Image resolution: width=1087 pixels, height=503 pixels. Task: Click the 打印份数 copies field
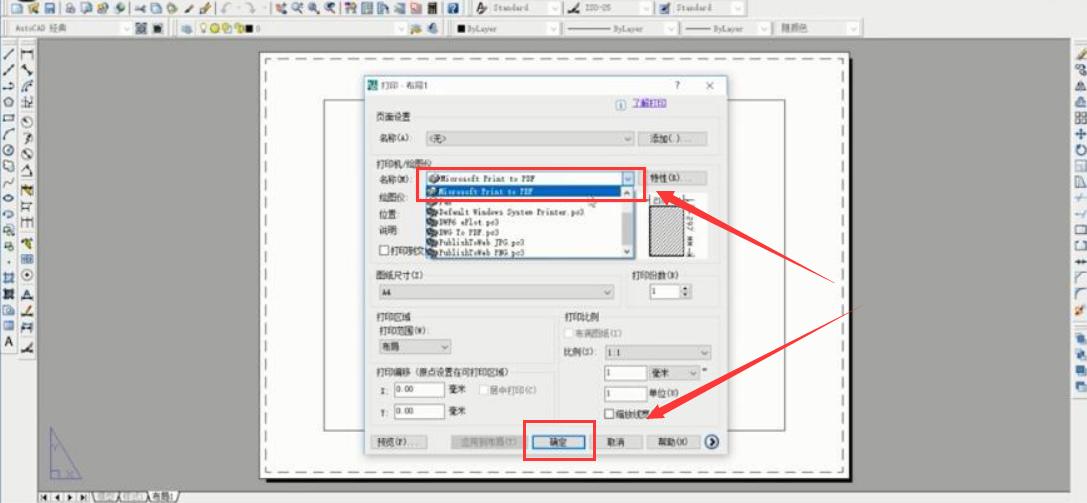[665, 292]
